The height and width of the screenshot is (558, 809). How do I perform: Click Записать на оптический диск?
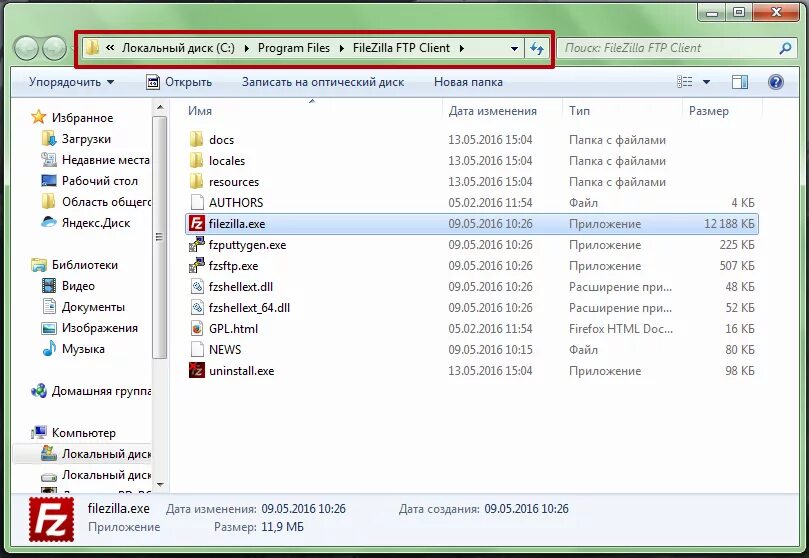[323, 82]
